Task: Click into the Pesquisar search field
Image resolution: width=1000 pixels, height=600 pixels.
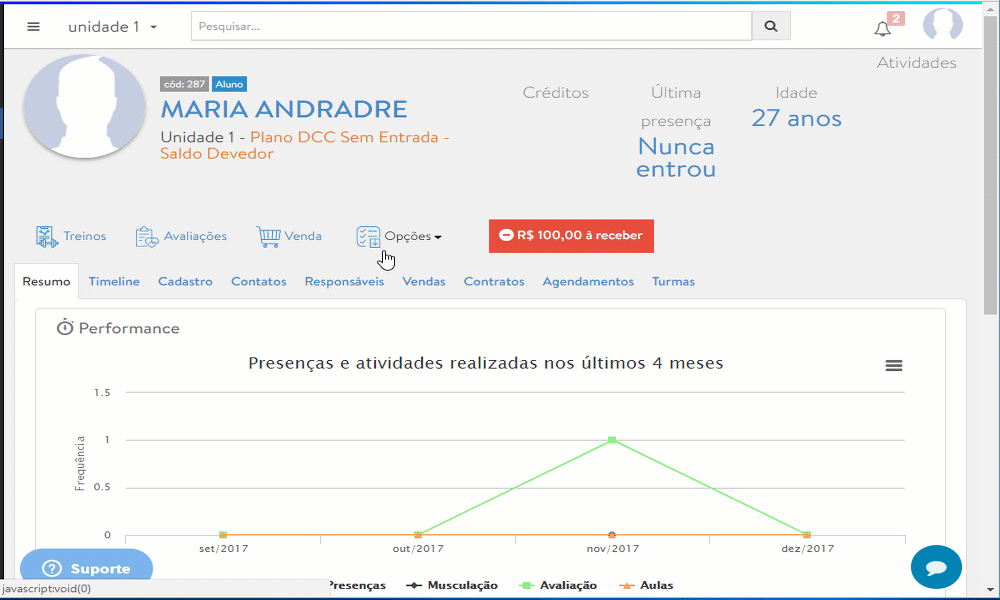Action: tap(470, 26)
